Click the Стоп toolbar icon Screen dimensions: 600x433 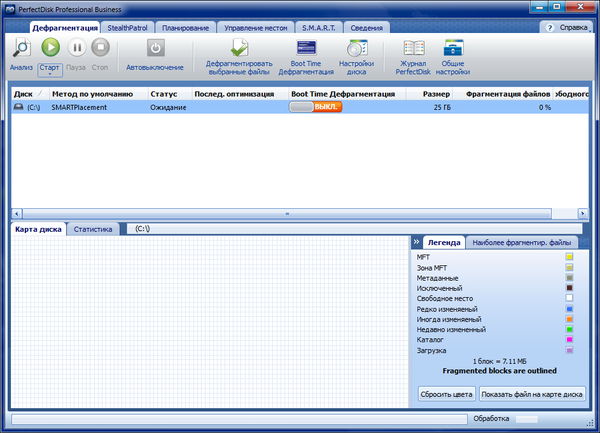tap(101, 48)
